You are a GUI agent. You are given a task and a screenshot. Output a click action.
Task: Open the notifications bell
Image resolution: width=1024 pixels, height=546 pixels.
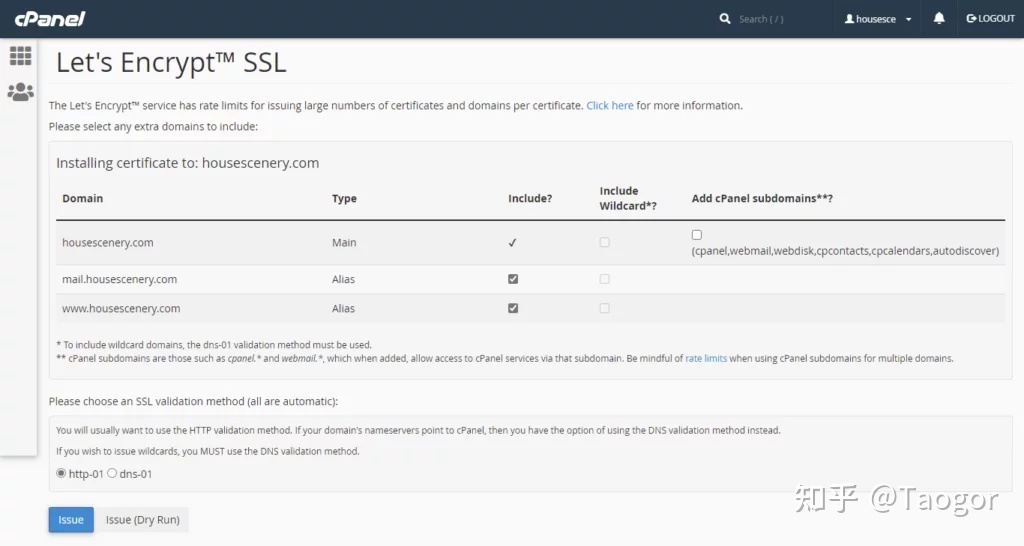click(939, 18)
